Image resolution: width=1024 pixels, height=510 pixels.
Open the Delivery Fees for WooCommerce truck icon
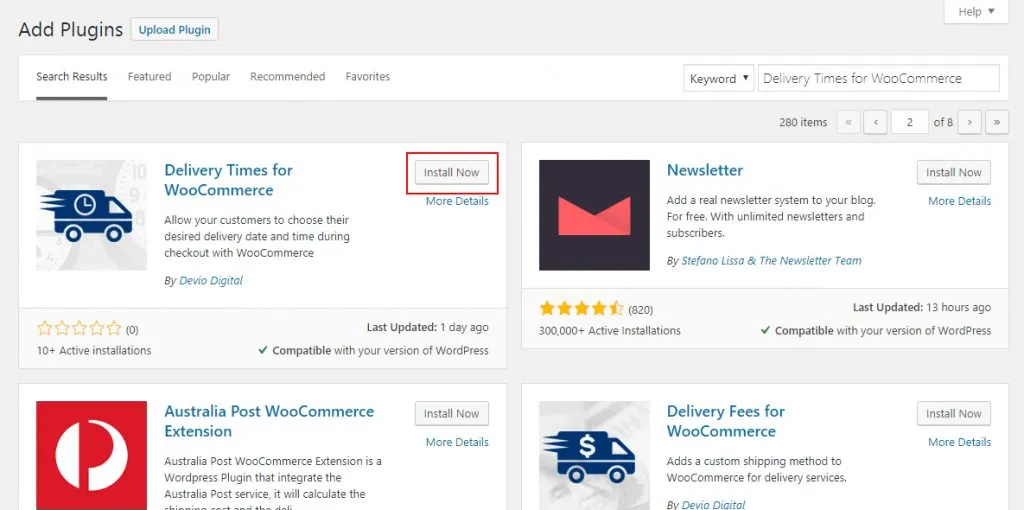[594, 455]
